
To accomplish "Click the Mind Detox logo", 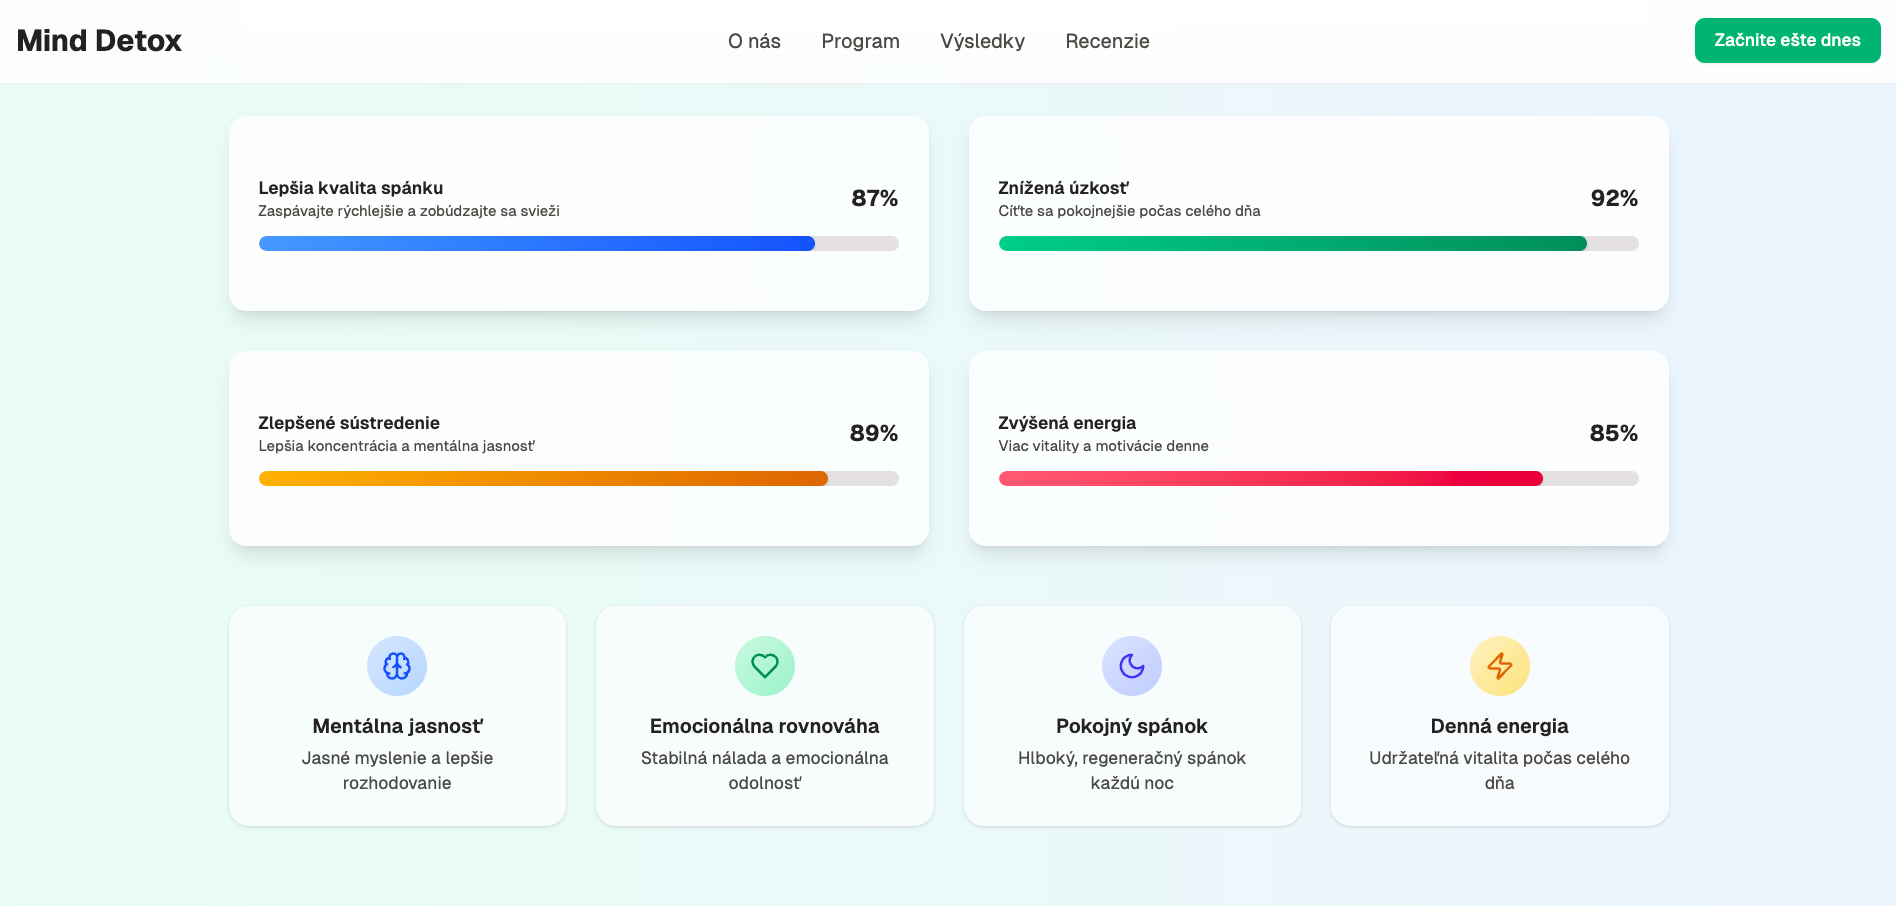I will tap(99, 41).
